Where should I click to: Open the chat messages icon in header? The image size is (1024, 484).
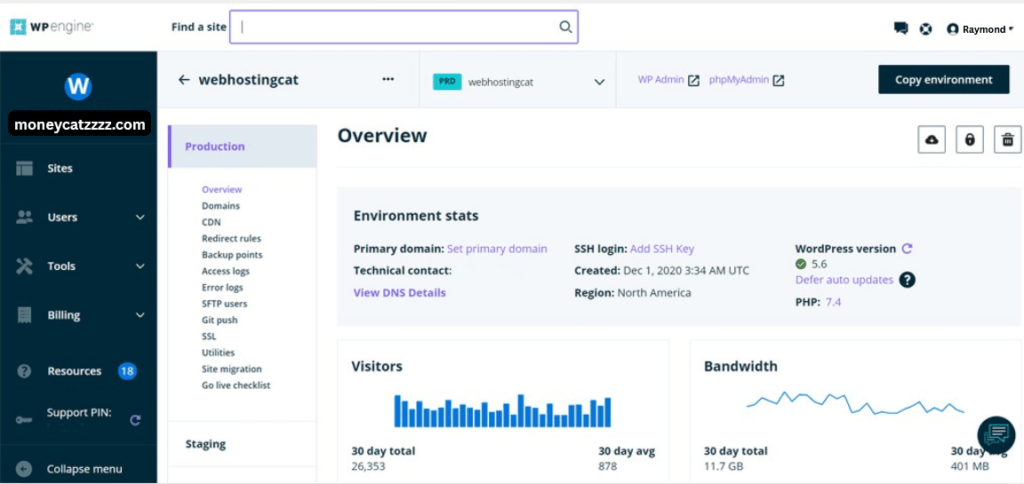(901, 28)
